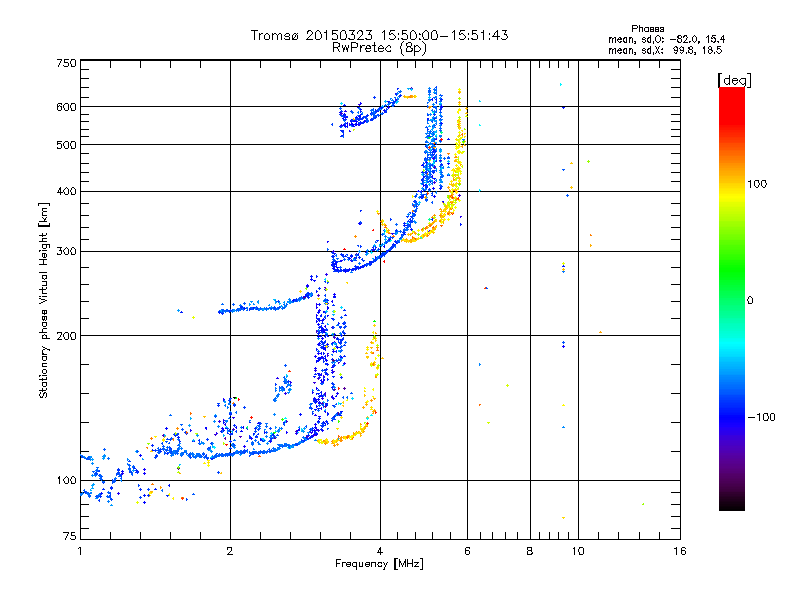
Task: Click the y-axis tick label '750'
Action: (x=66, y=63)
